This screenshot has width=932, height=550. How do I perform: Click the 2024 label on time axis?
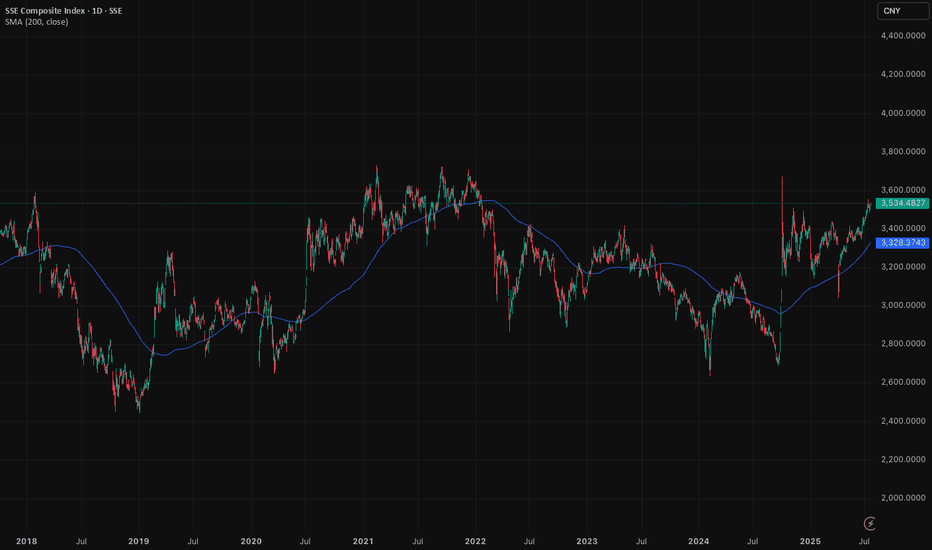[698, 540]
